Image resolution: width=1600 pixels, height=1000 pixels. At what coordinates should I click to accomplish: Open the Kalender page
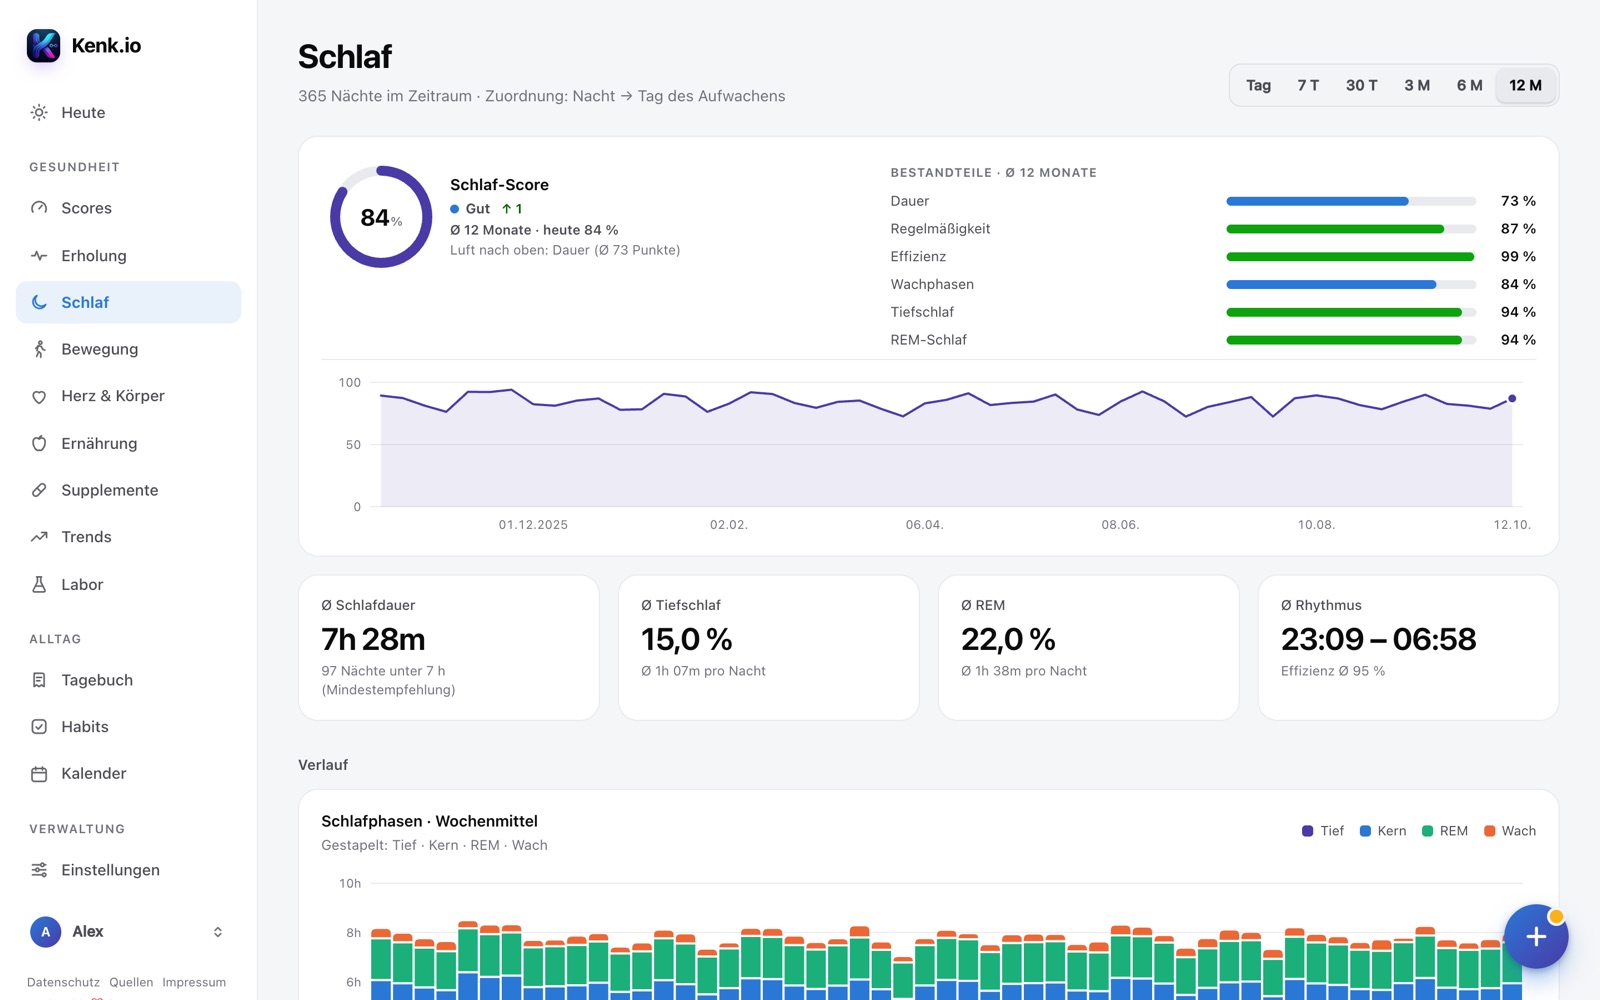pyautogui.click(x=128, y=774)
